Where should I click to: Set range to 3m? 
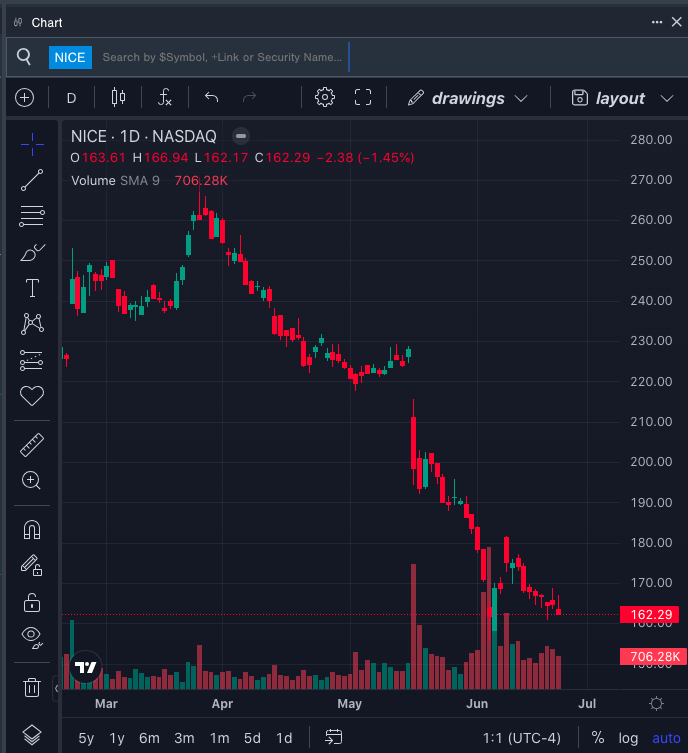click(x=184, y=738)
